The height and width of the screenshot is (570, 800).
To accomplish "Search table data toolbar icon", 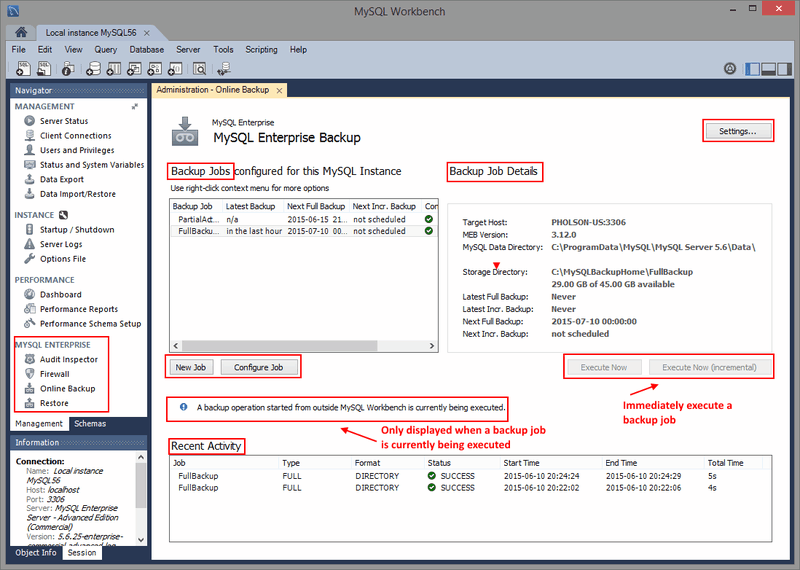I will point(199,68).
